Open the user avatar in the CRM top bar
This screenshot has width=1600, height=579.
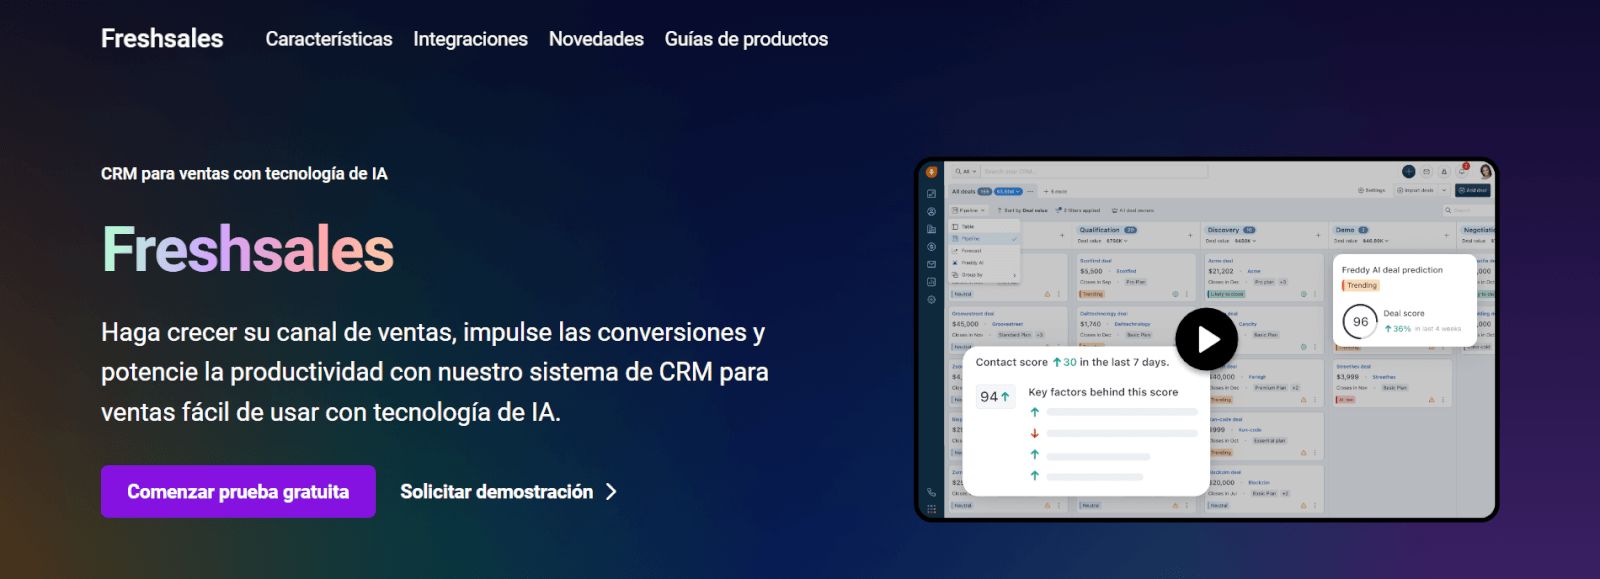pyautogui.click(x=1486, y=171)
